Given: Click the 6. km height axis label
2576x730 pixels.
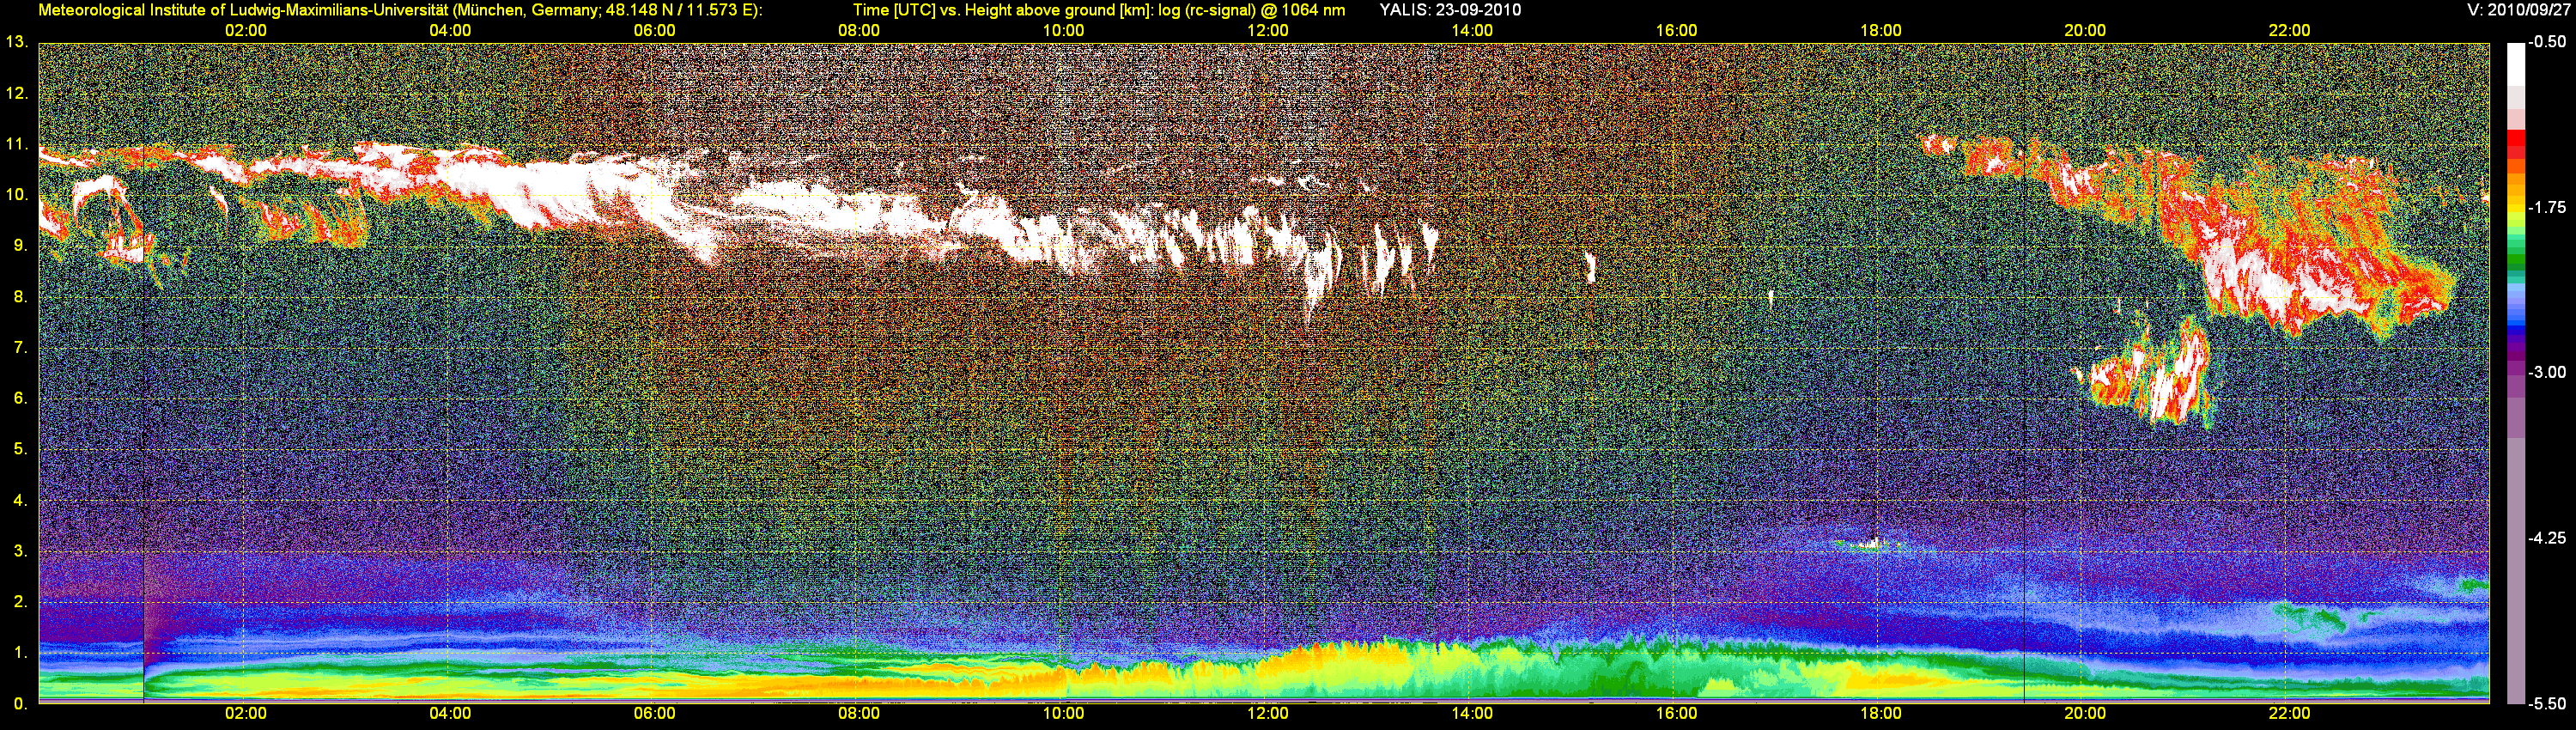Looking at the screenshot, I should 21,398.
